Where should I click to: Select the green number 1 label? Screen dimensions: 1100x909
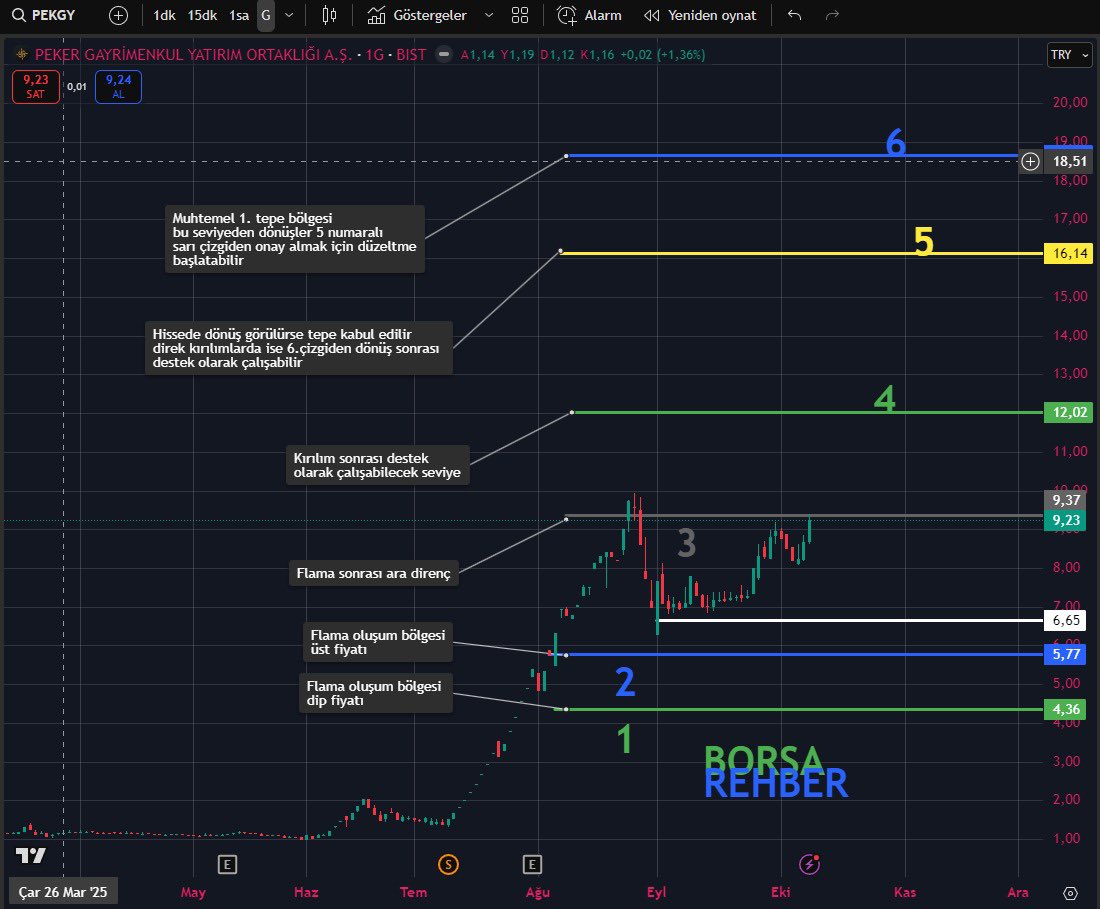pyautogui.click(x=624, y=739)
